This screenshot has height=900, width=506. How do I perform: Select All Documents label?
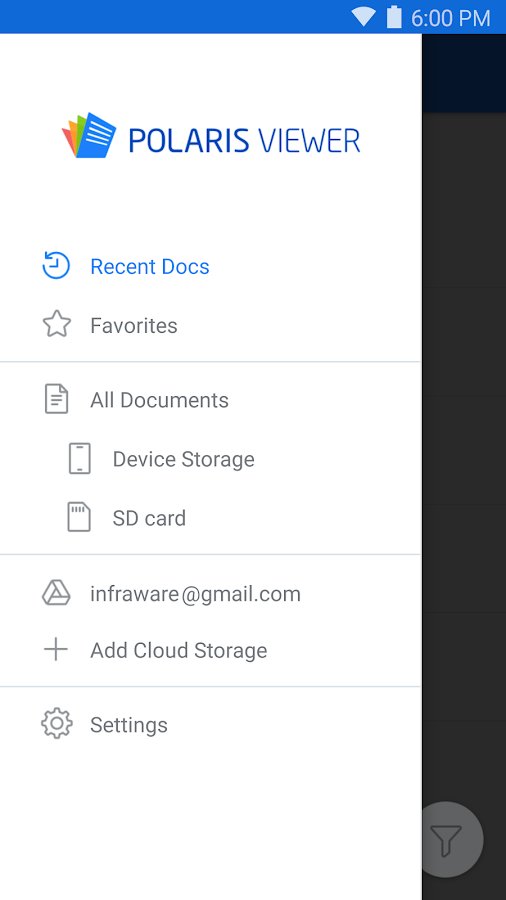click(x=159, y=400)
